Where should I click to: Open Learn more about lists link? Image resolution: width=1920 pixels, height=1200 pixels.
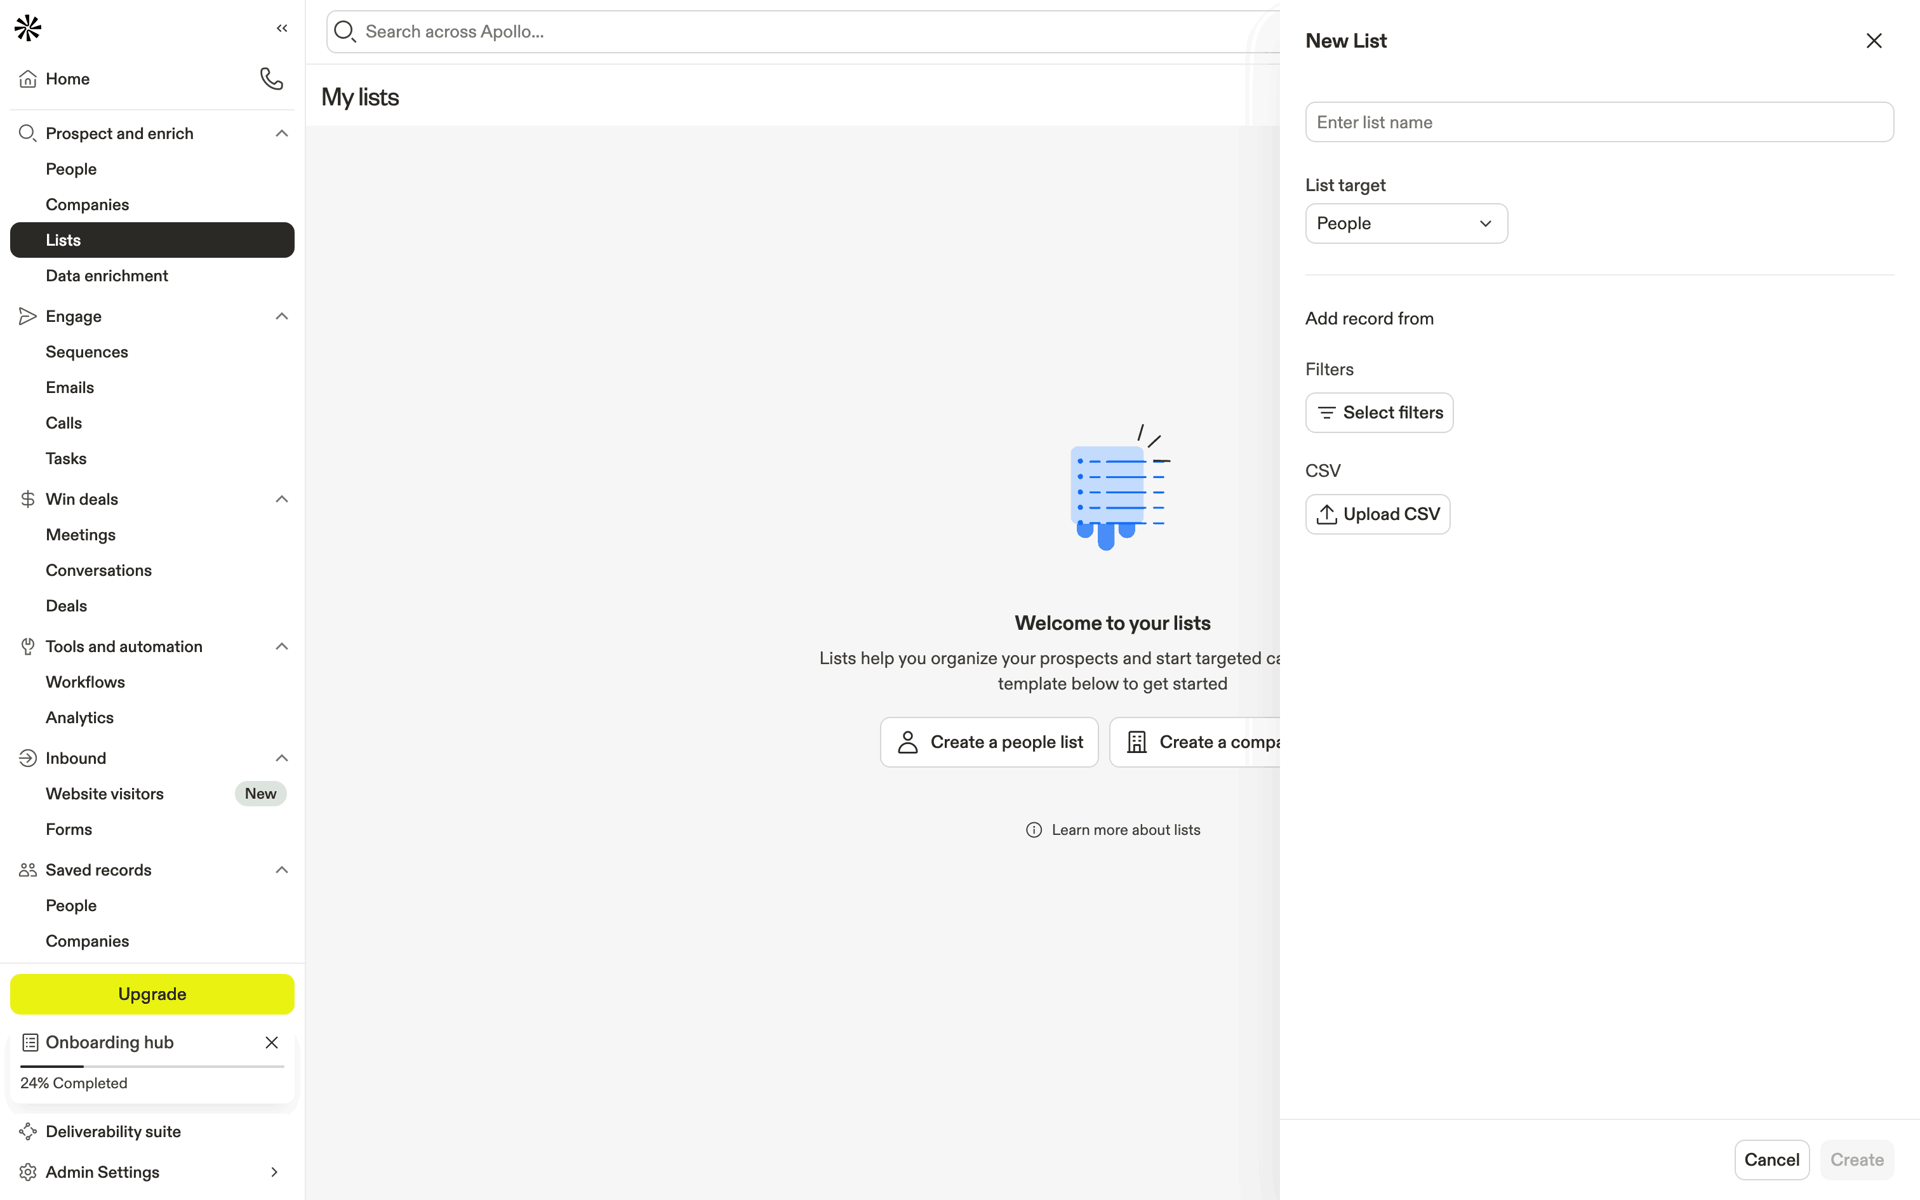click(x=1126, y=830)
